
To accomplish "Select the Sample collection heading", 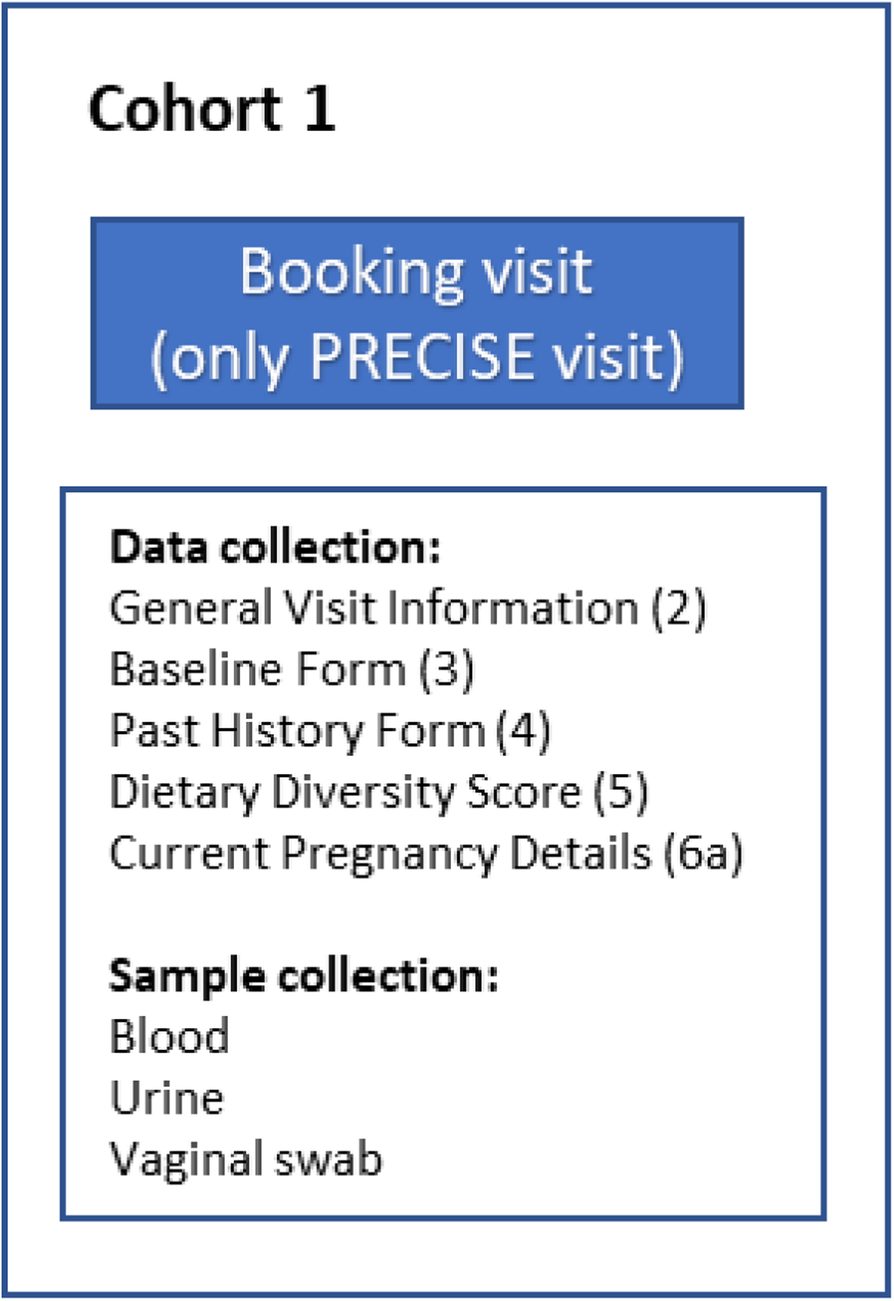I will click(x=304, y=976).
